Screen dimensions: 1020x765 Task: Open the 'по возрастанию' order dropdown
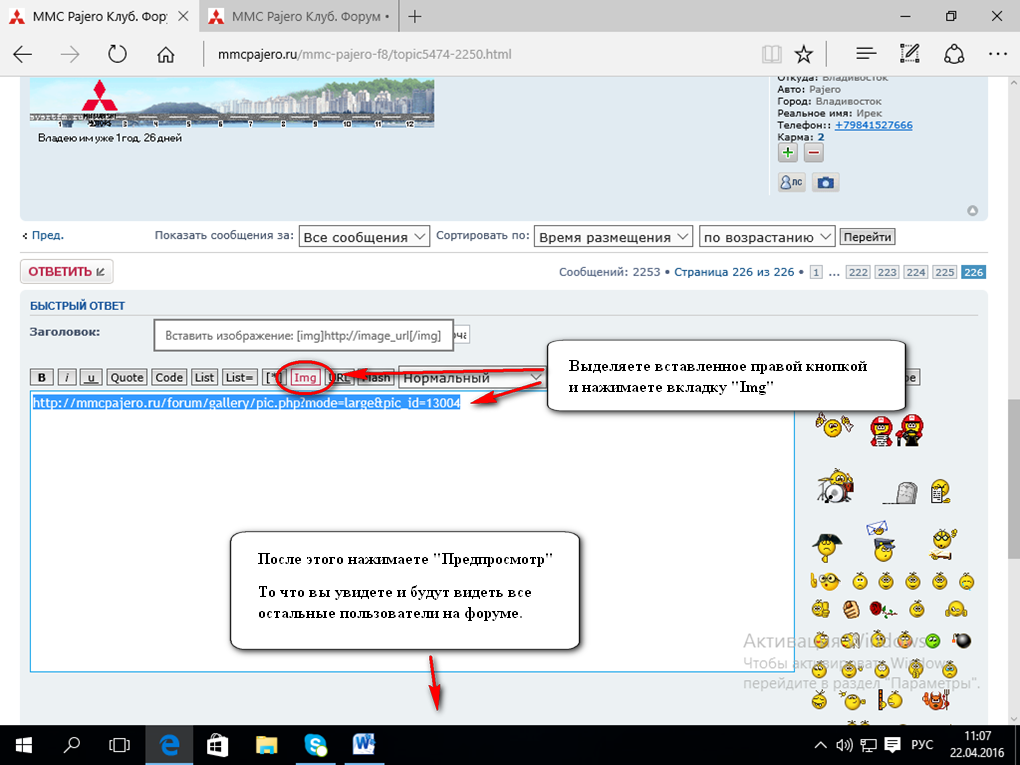pyautogui.click(x=767, y=237)
